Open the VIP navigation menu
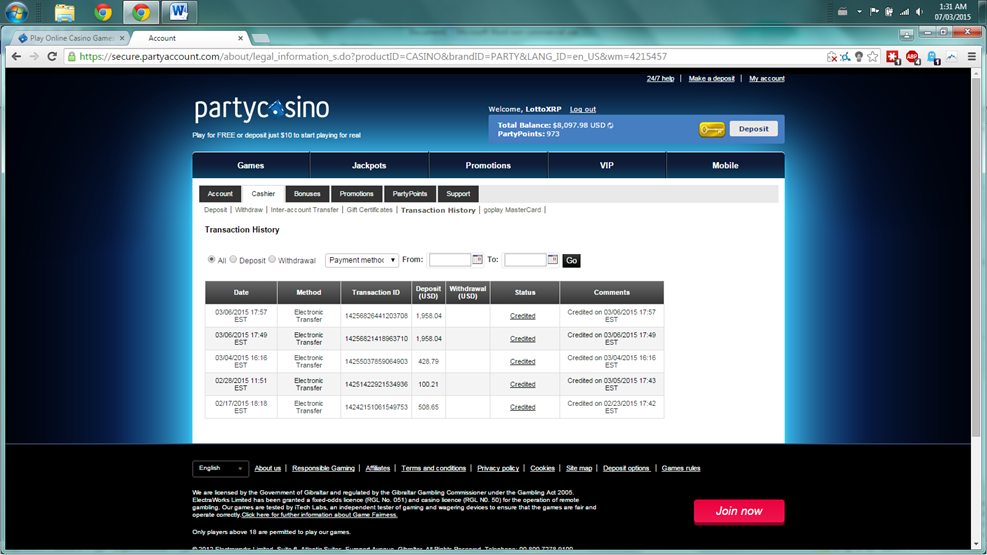The width and height of the screenshot is (987, 555). pos(607,165)
